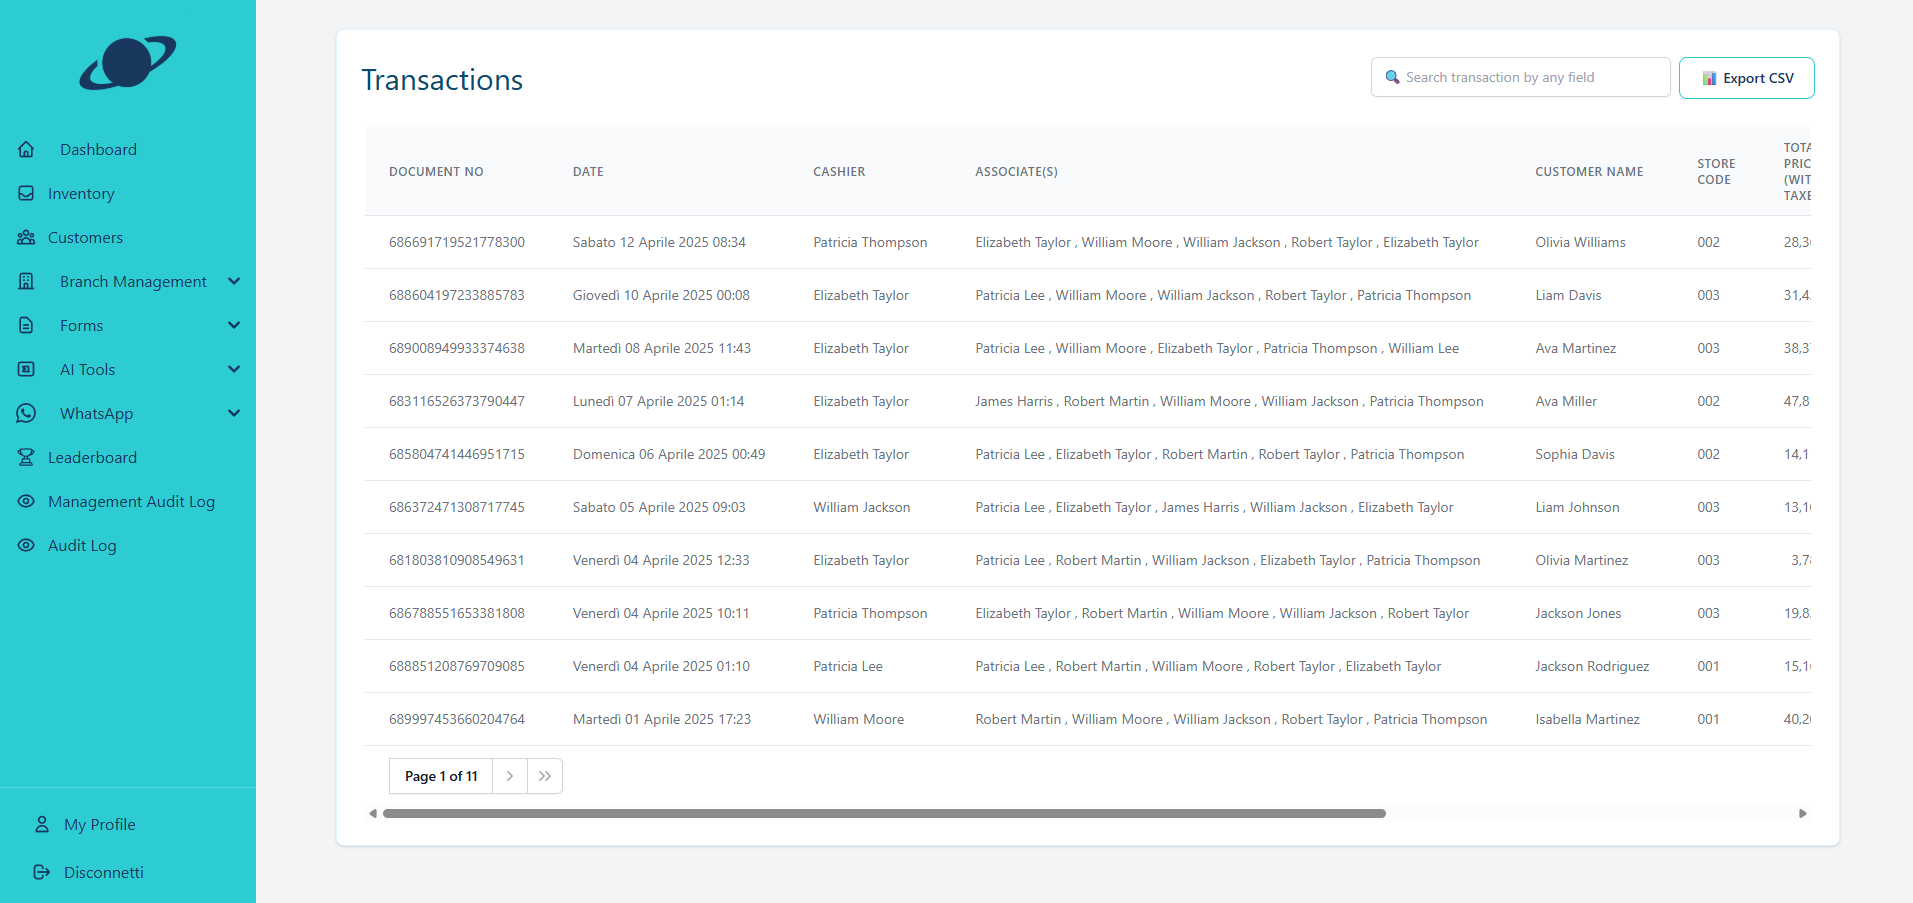
Task: Expand the Forms submenu chevron
Action: [234, 326]
